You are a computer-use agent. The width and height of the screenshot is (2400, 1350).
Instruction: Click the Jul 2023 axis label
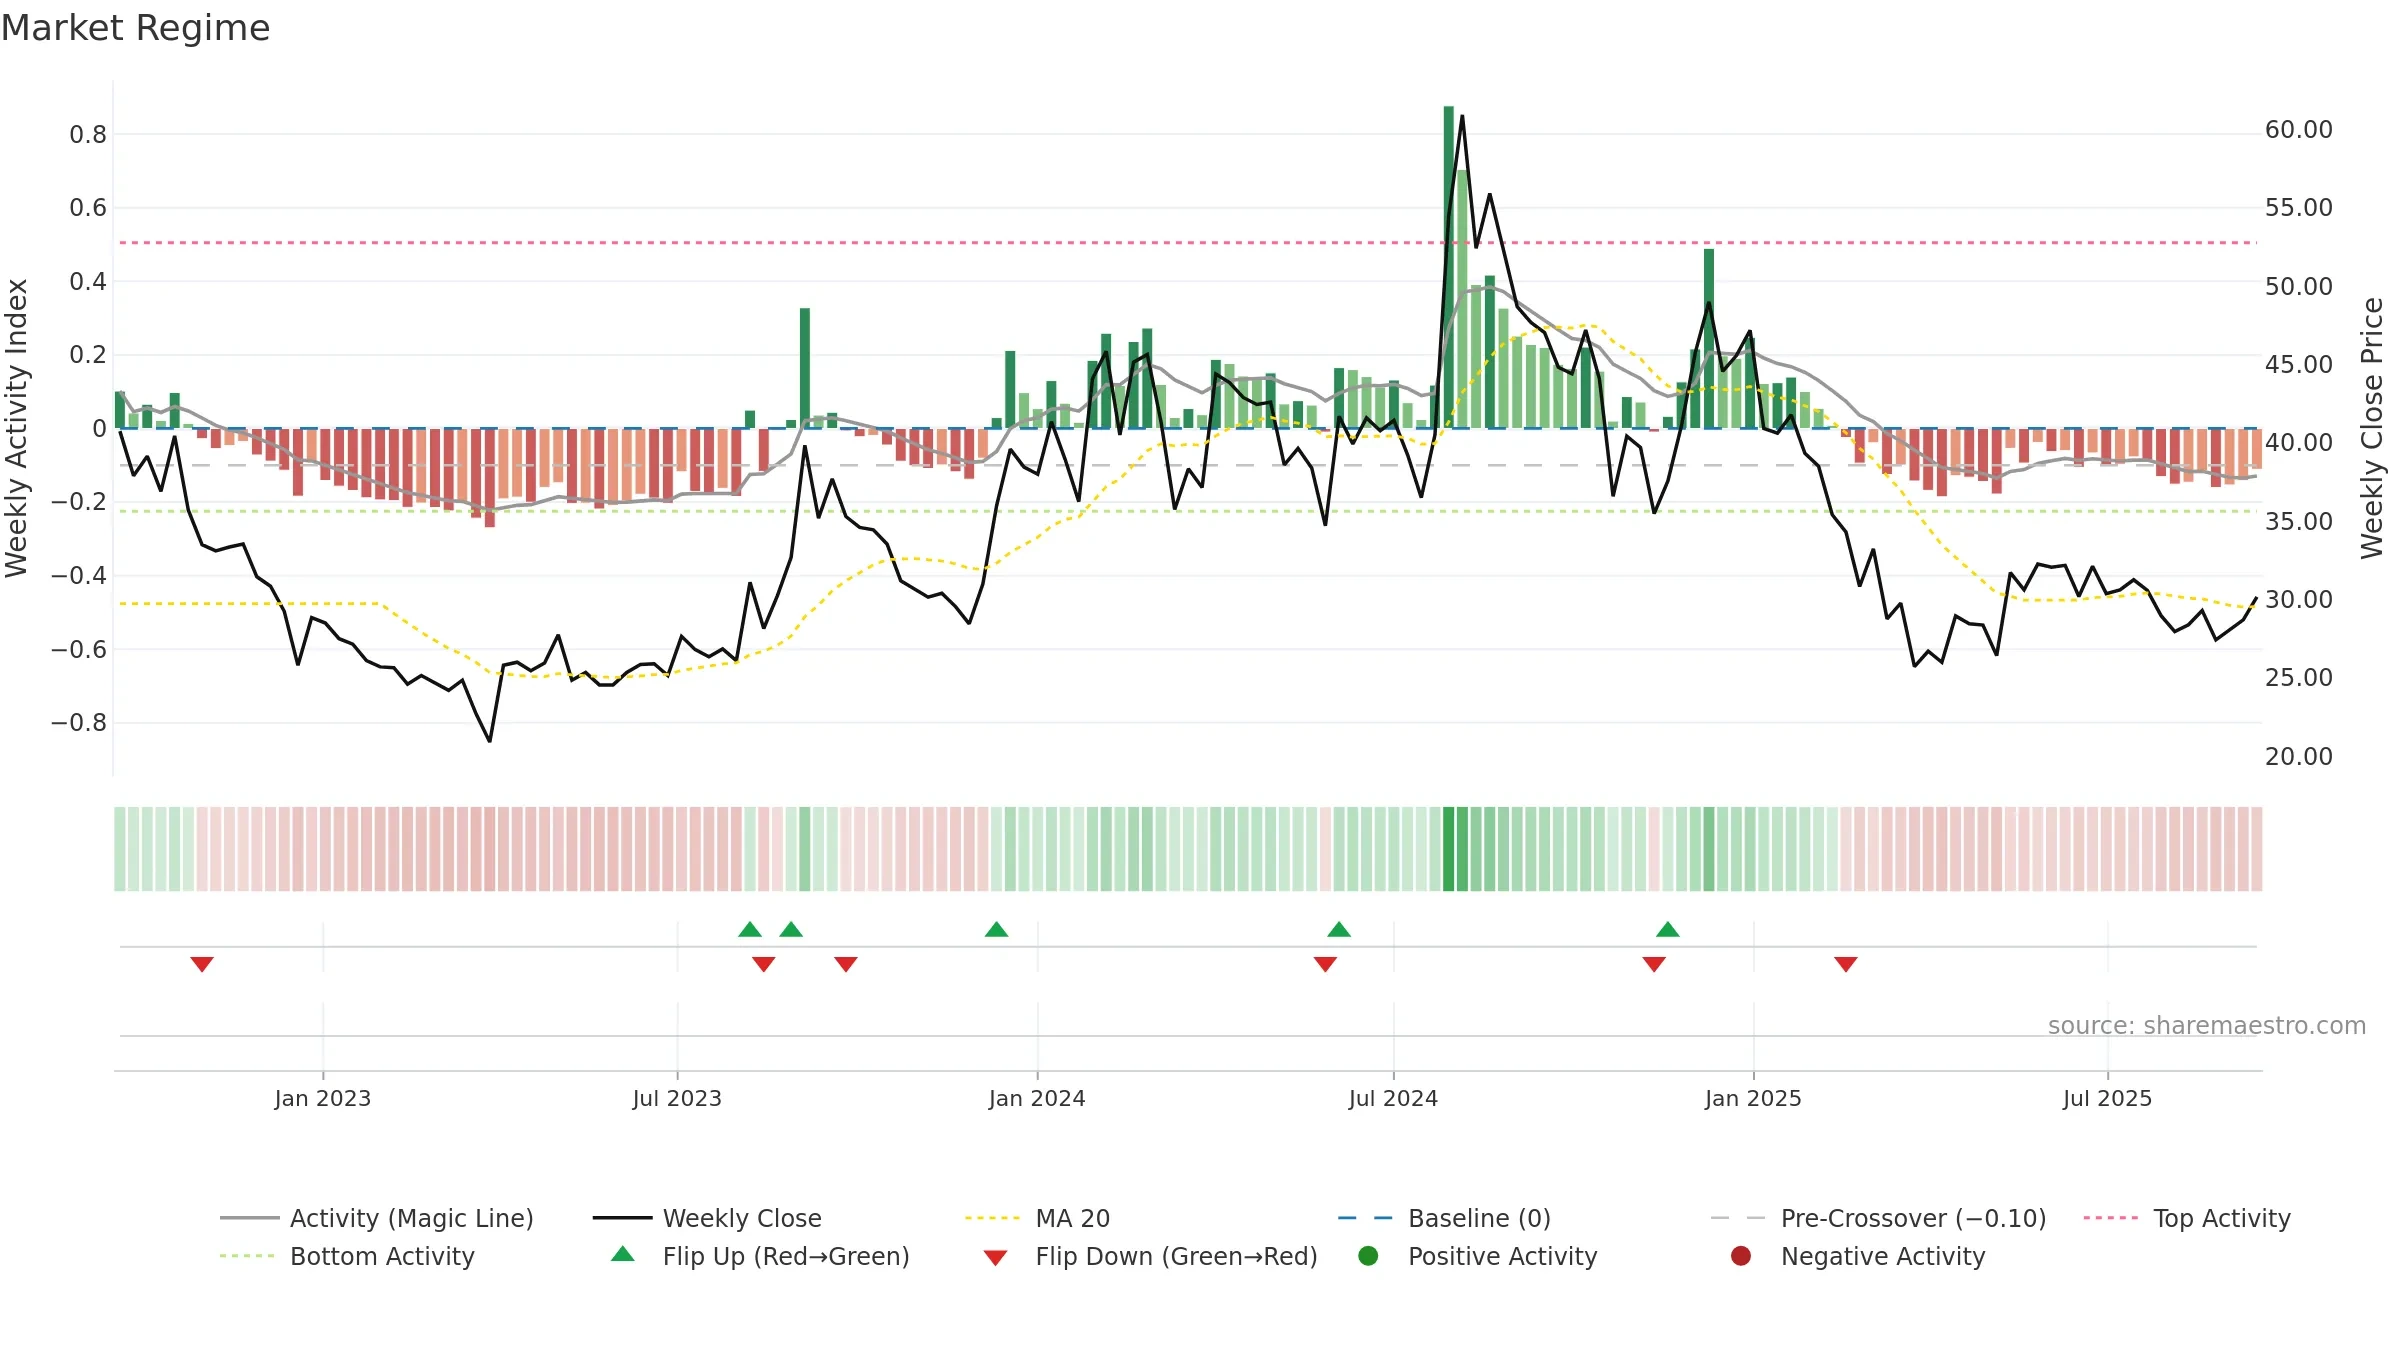point(677,1098)
